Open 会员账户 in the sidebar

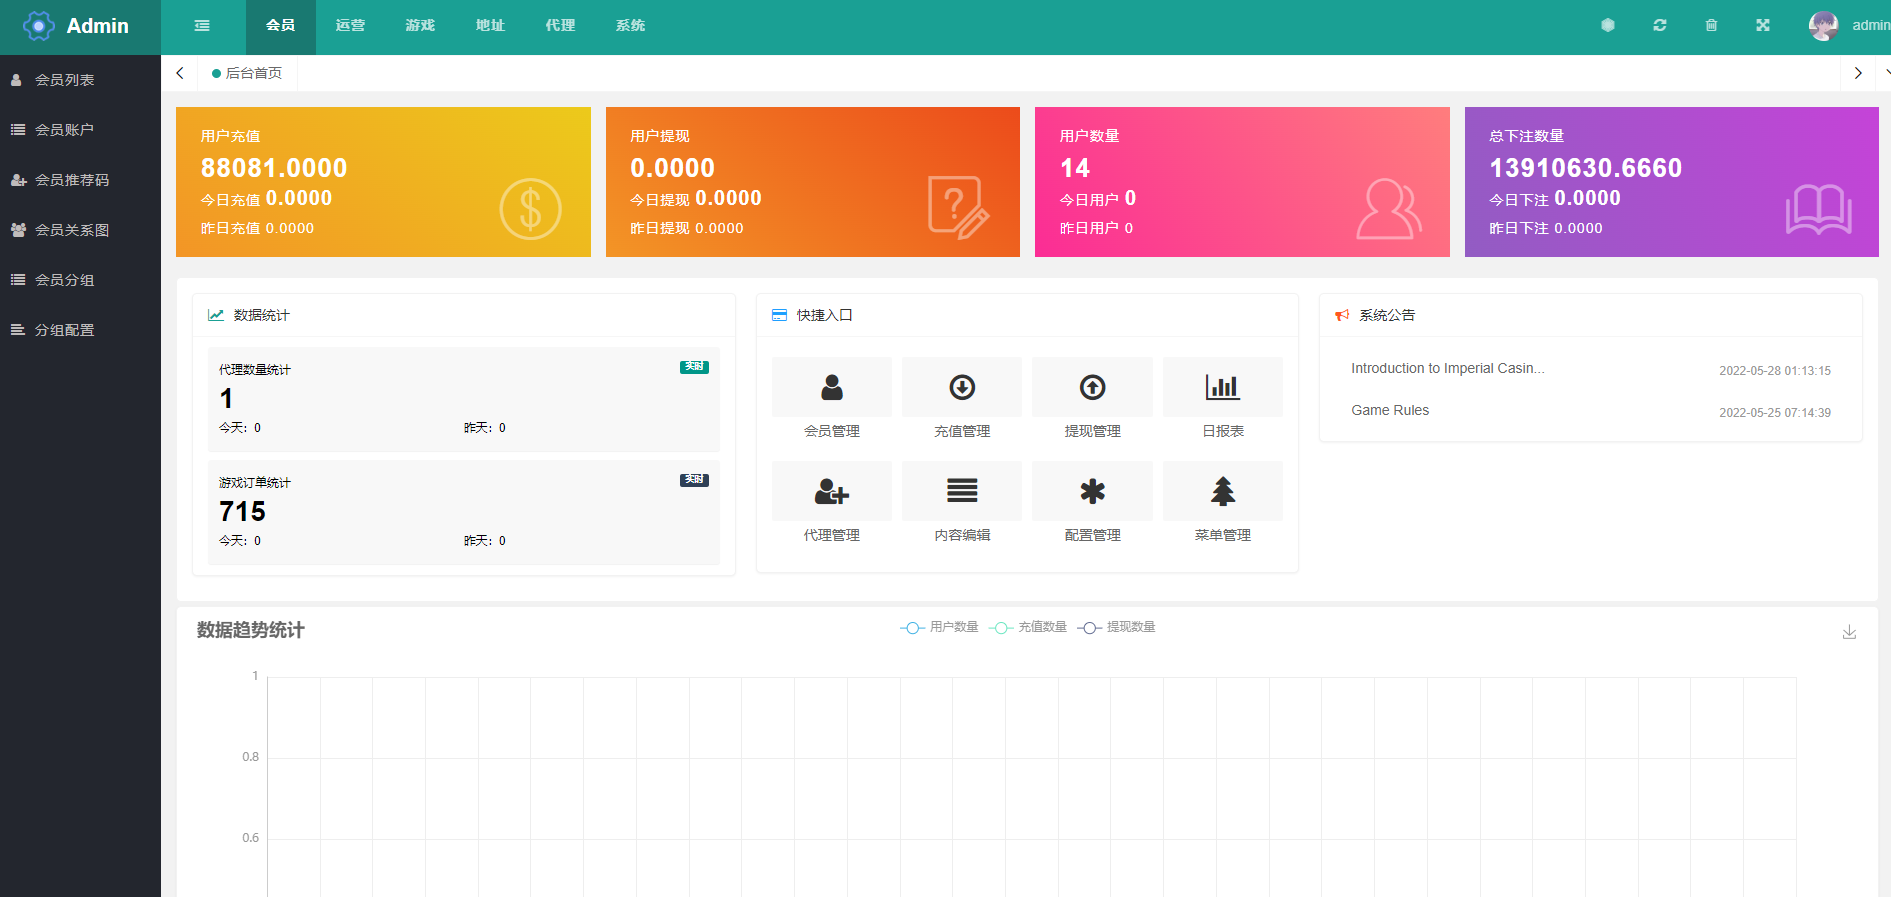pyautogui.click(x=80, y=130)
